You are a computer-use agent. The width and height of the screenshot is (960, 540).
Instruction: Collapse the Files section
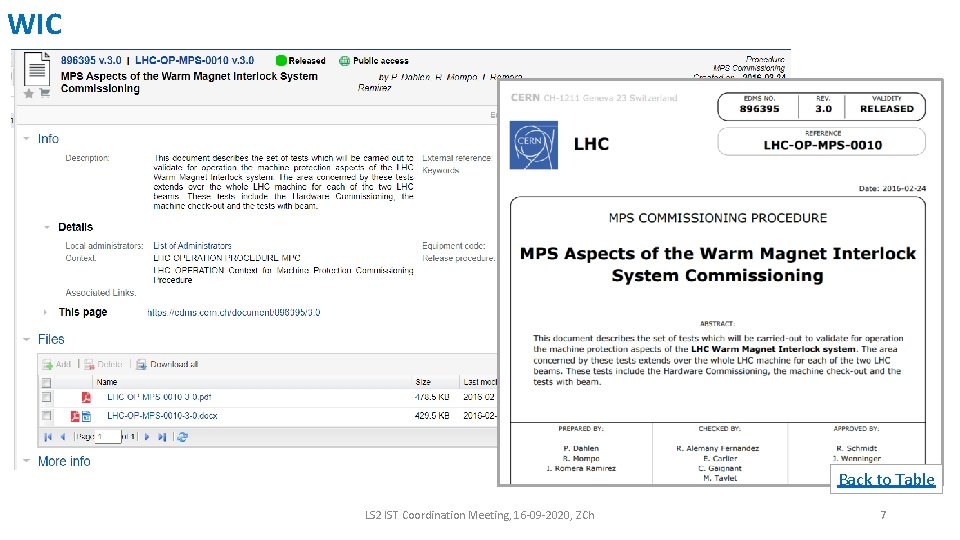[x=26, y=339]
